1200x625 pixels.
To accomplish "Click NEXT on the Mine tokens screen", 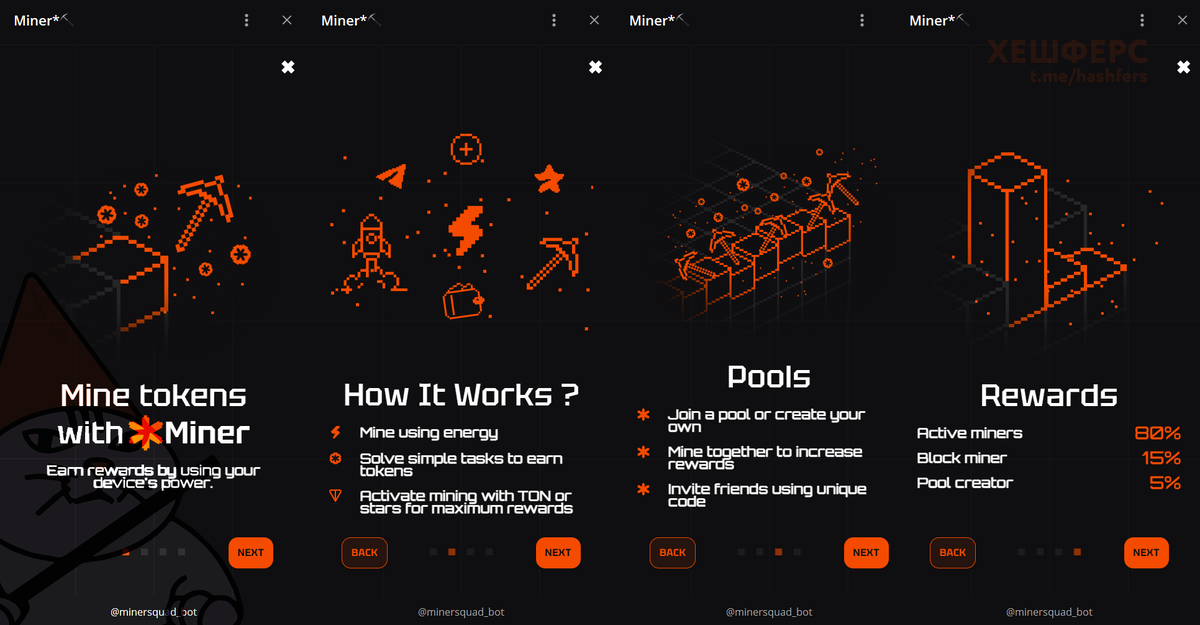I will pos(250,552).
